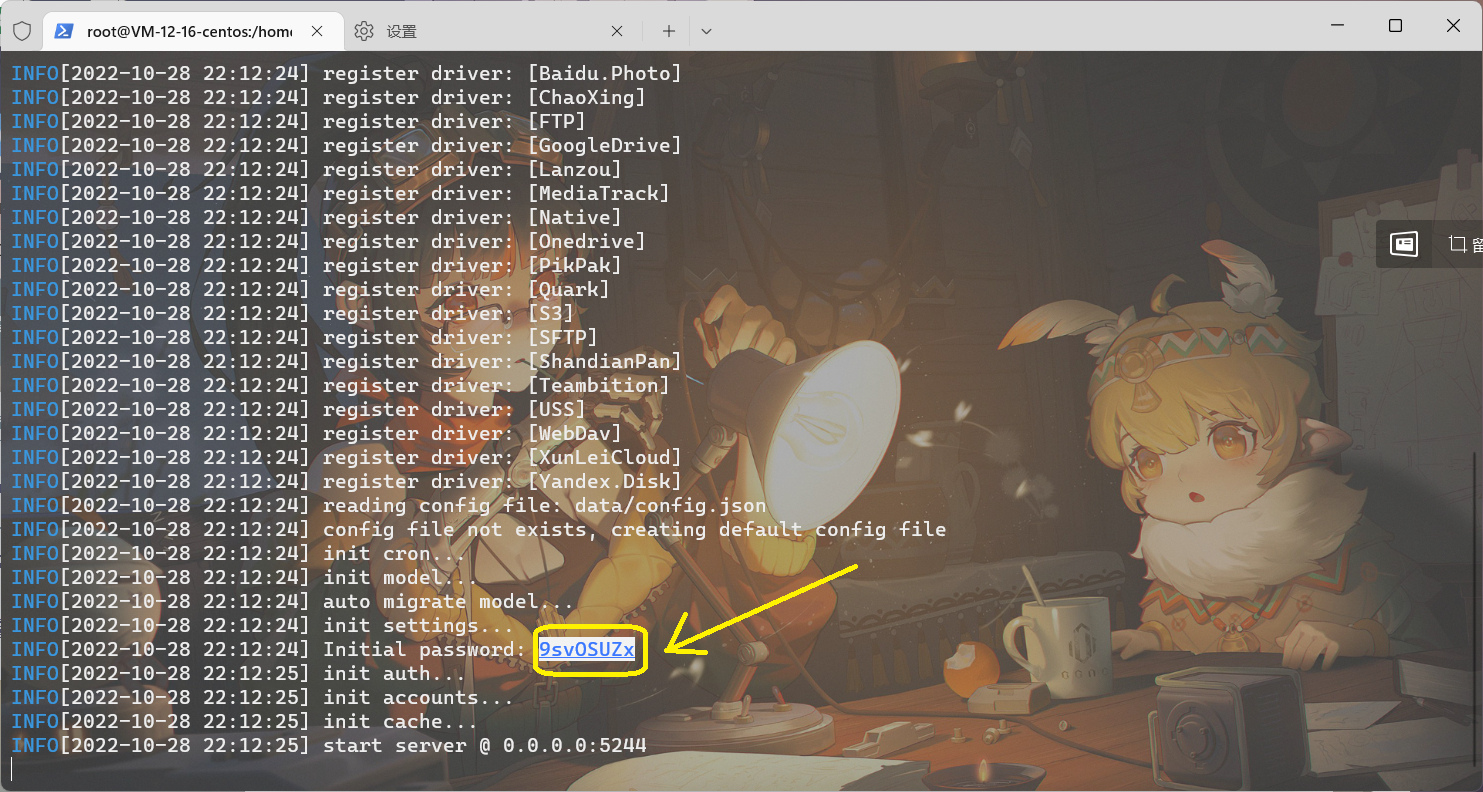Open a new tab with the plus button
The image size is (1483, 792).
tap(669, 31)
